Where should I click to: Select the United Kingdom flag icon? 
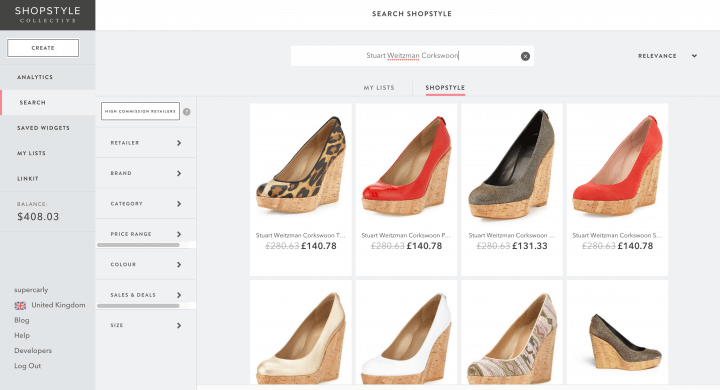(x=20, y=305)
